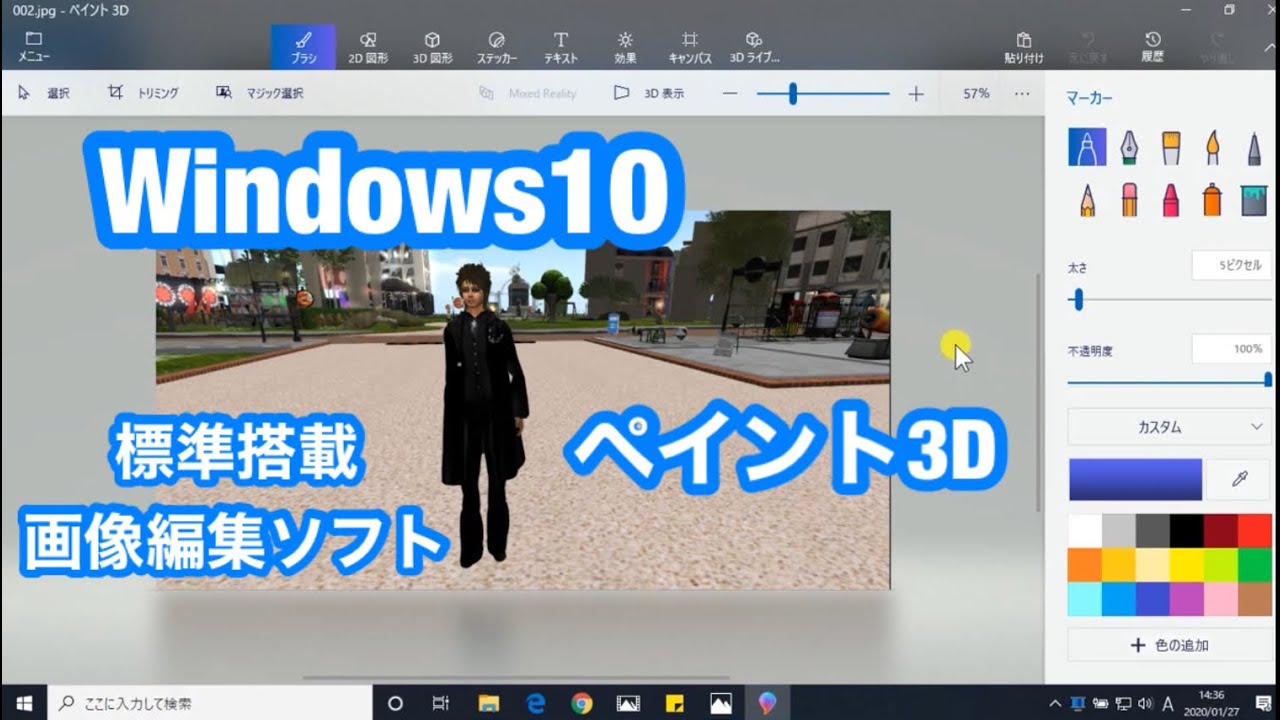Viewport: 1280px width, 720px height.
Task: Click the 太さ thickness slider handle
Action: 1078,299
